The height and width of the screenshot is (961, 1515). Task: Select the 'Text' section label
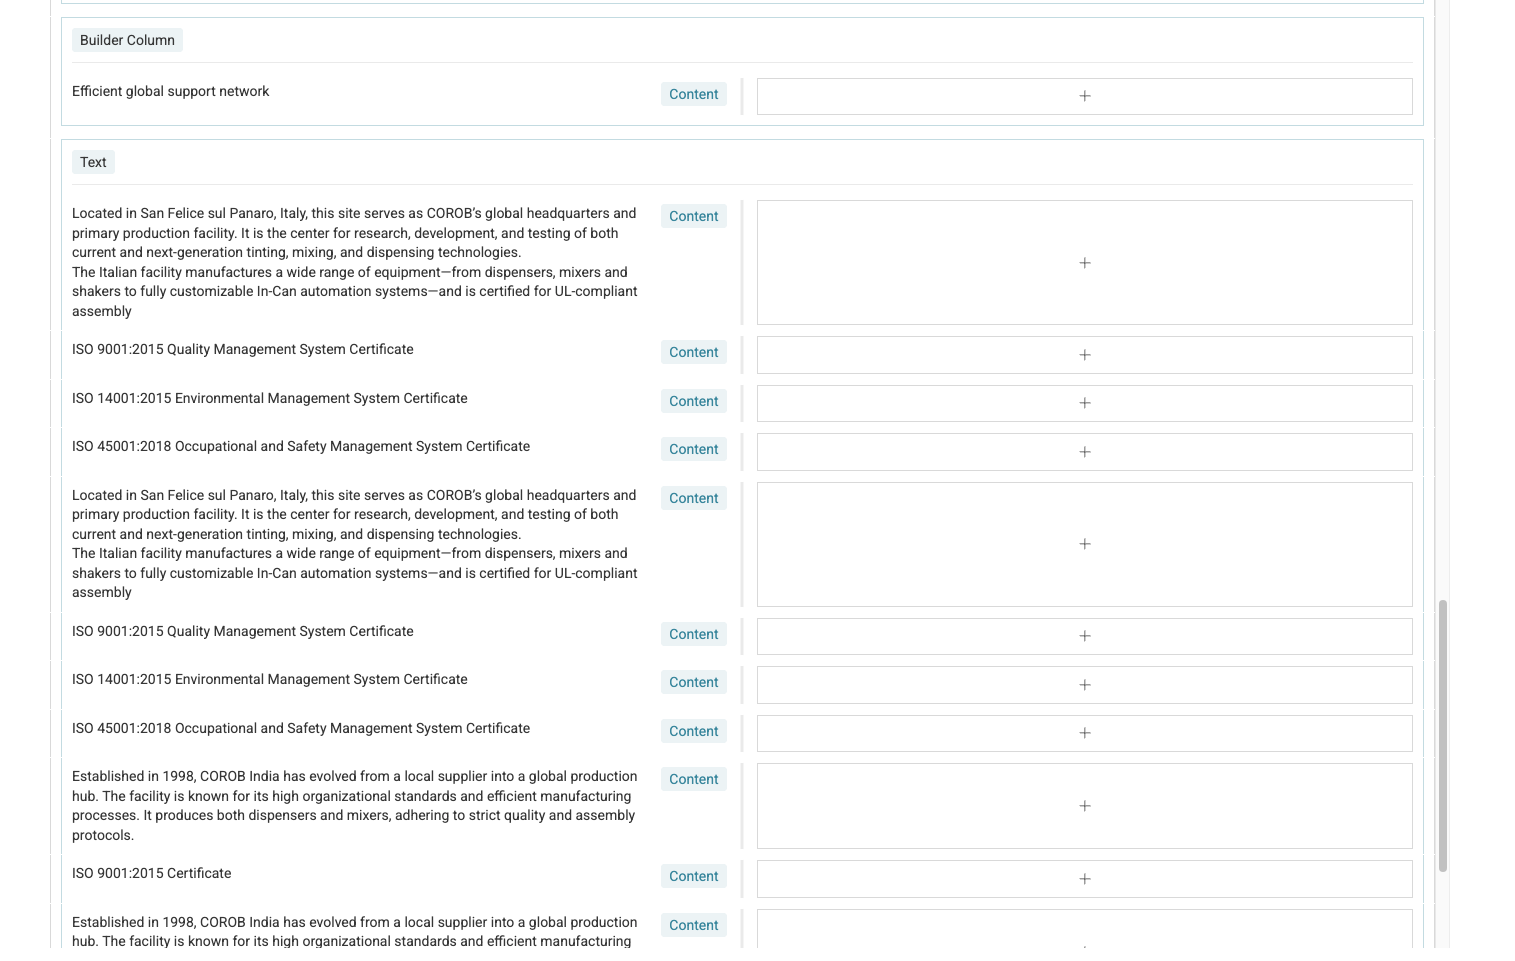[x=93, y=162]
